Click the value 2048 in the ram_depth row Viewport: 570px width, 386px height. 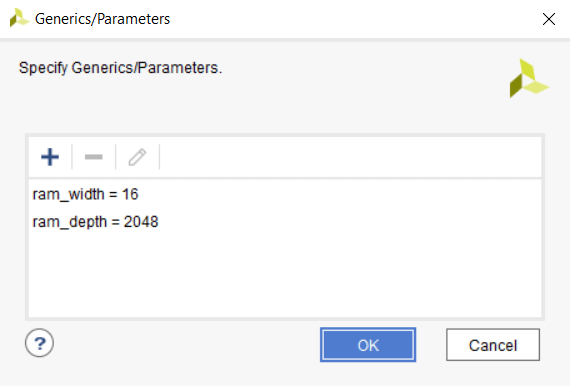click(141, 222)
